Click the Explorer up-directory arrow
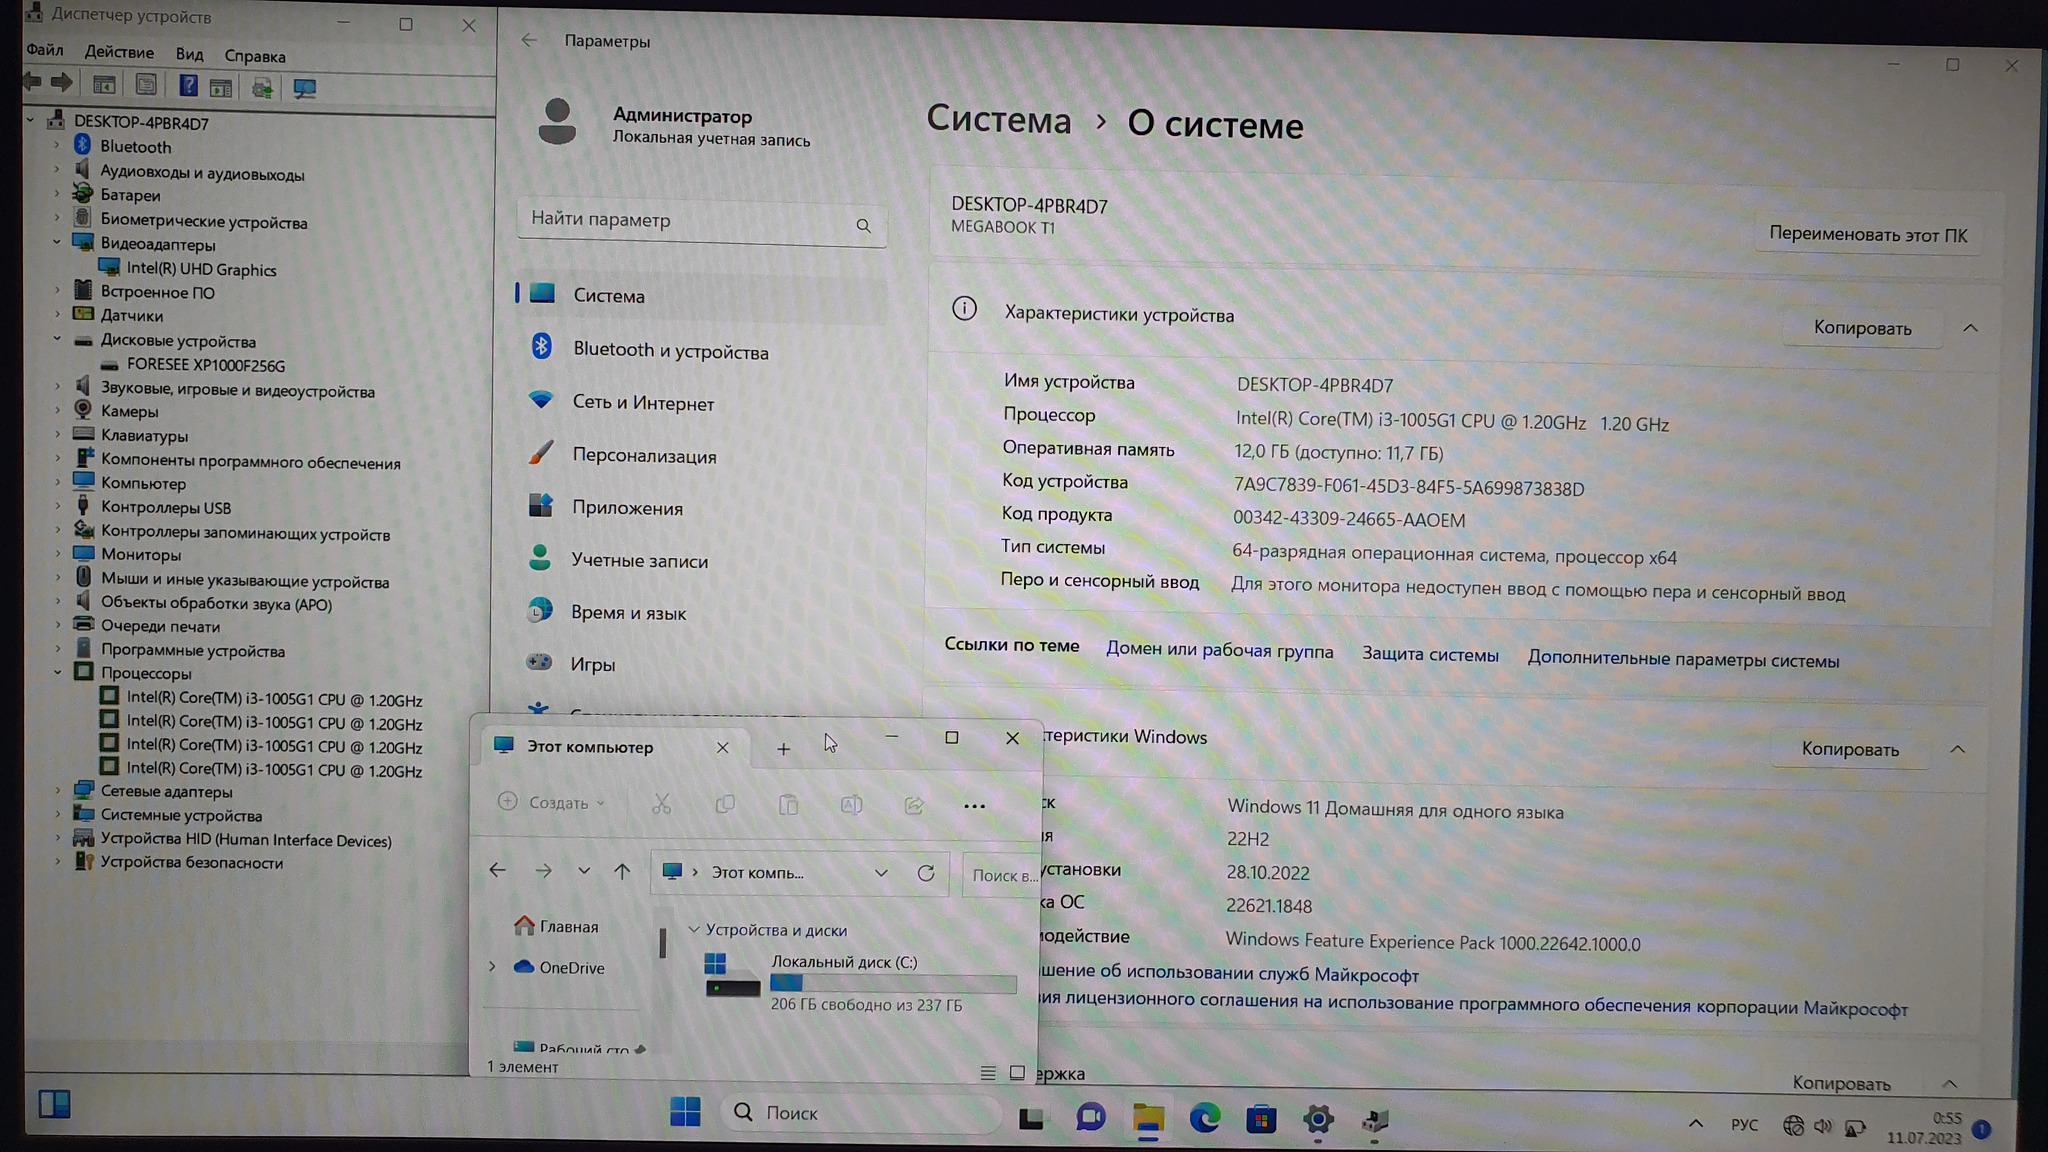The height and width of the screenshot is (1152, 2048). click(622, 871)
